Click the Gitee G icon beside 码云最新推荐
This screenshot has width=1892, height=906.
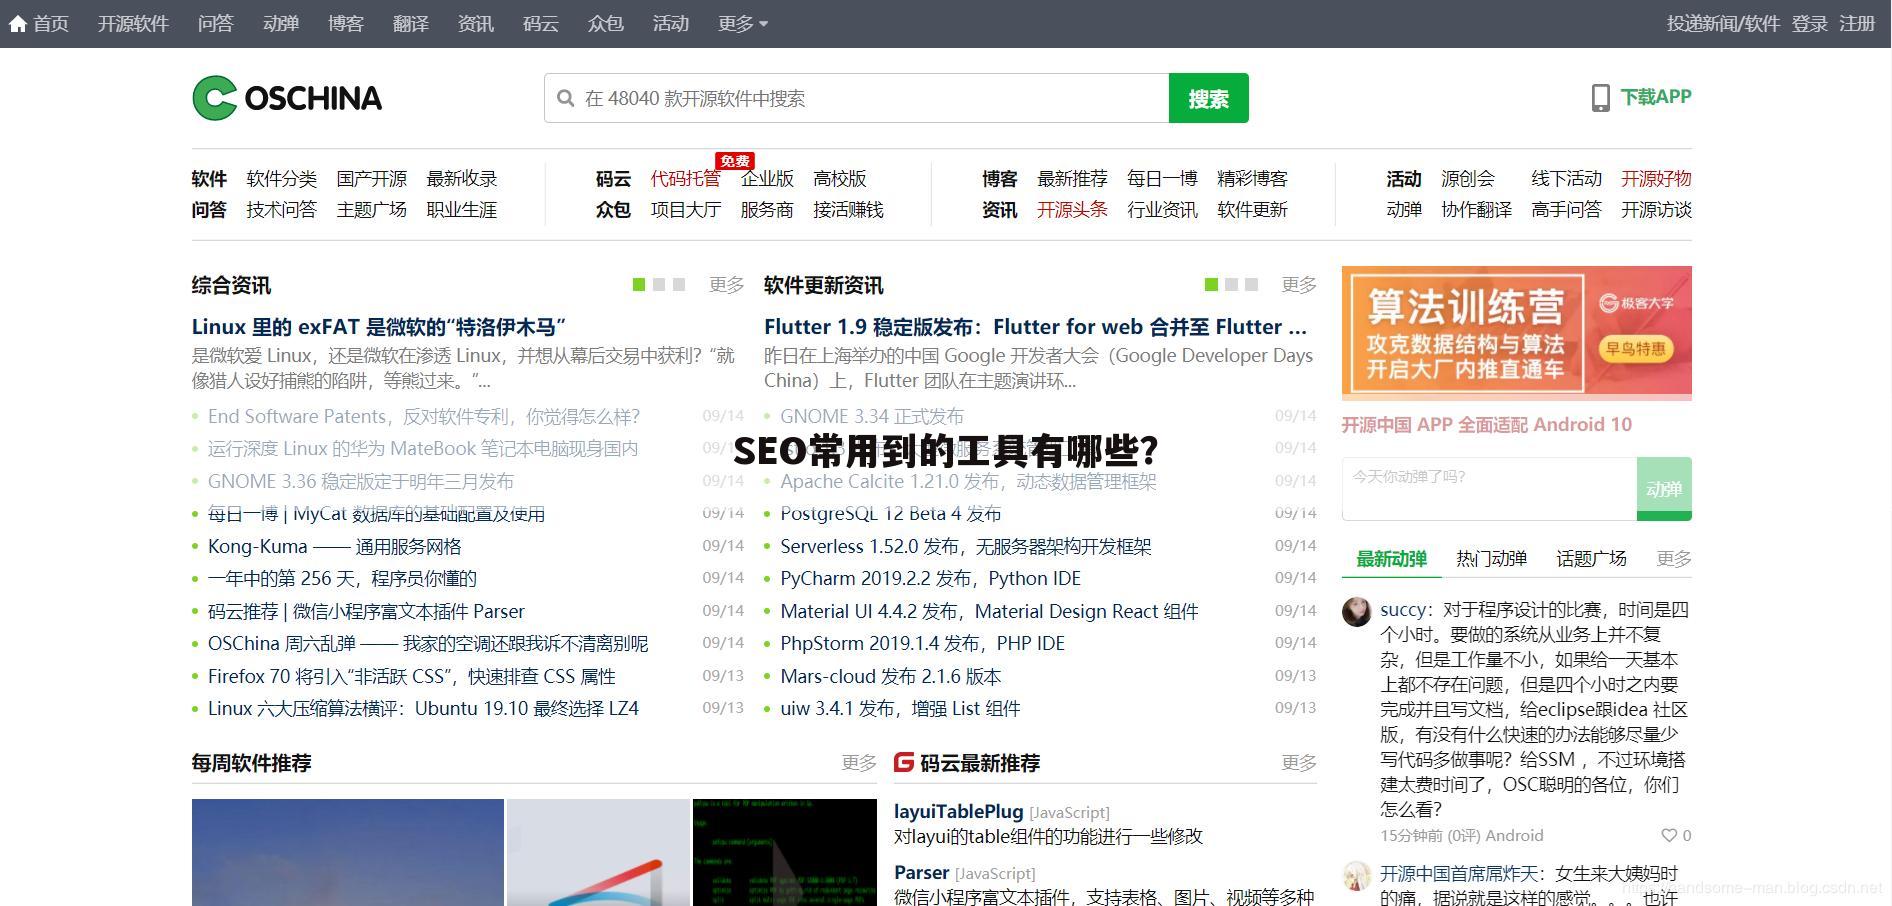pos(904,762)
